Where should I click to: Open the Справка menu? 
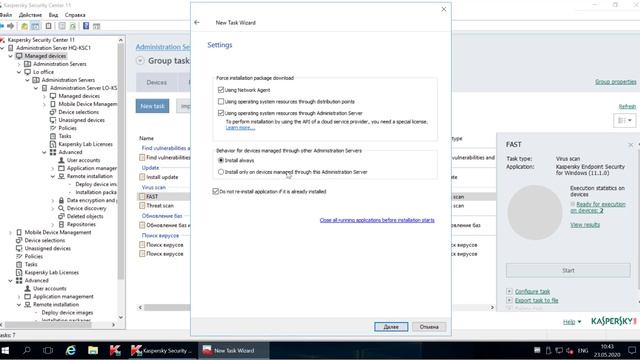(75, 15)
